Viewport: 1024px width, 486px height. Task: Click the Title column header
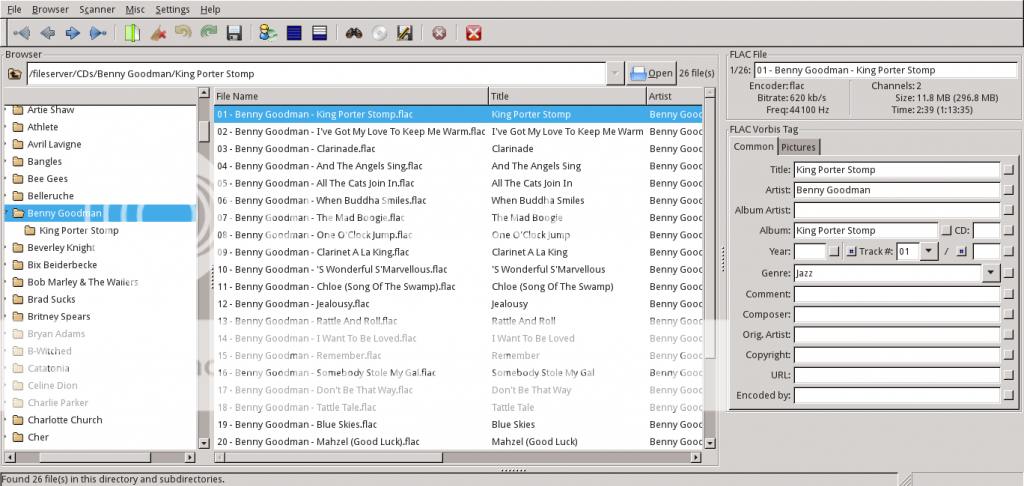pyautogui.click(x=567, y=96)
